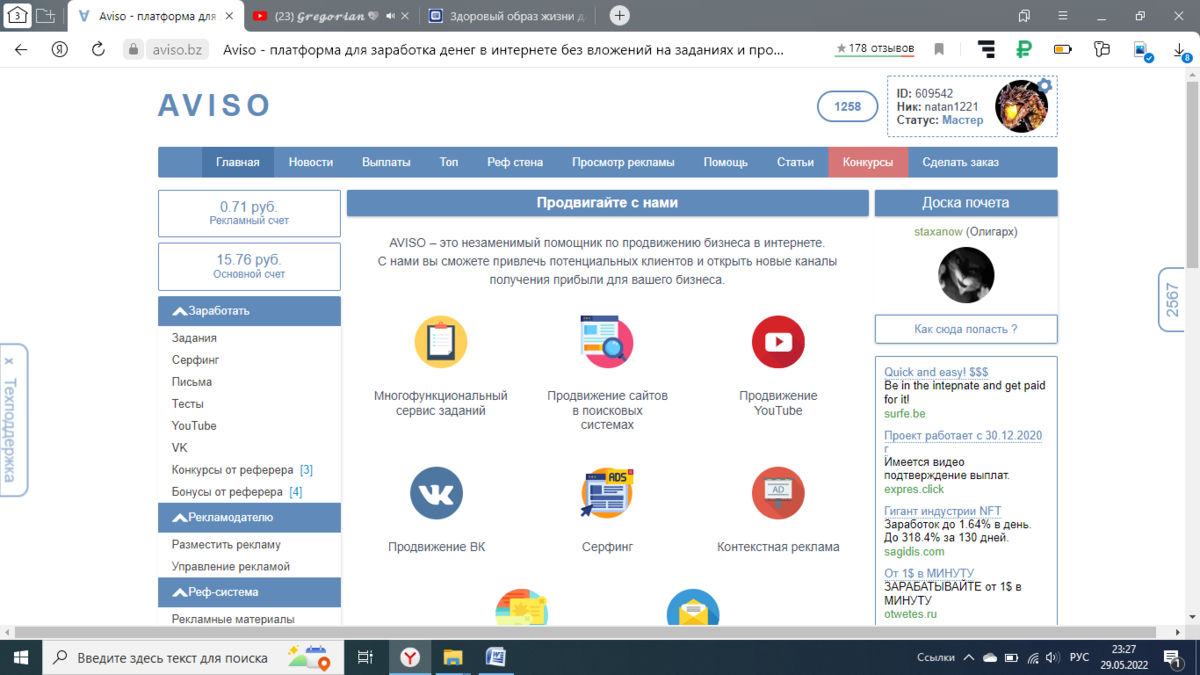Image resolution: width=1200 pixels, height=675 pixels.
Task: Bookmark the page with the bookmark icon
Action: tap(939, 49)
